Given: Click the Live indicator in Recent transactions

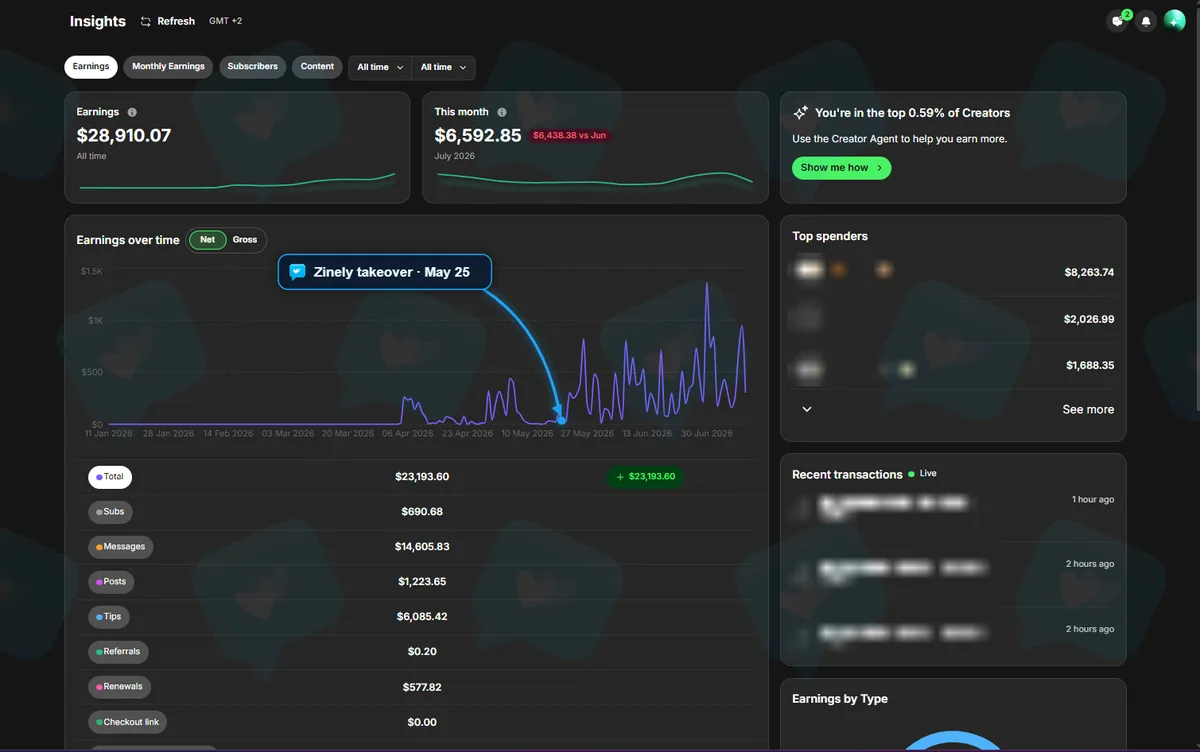Looking at the screenshot, I should [922, 474].
